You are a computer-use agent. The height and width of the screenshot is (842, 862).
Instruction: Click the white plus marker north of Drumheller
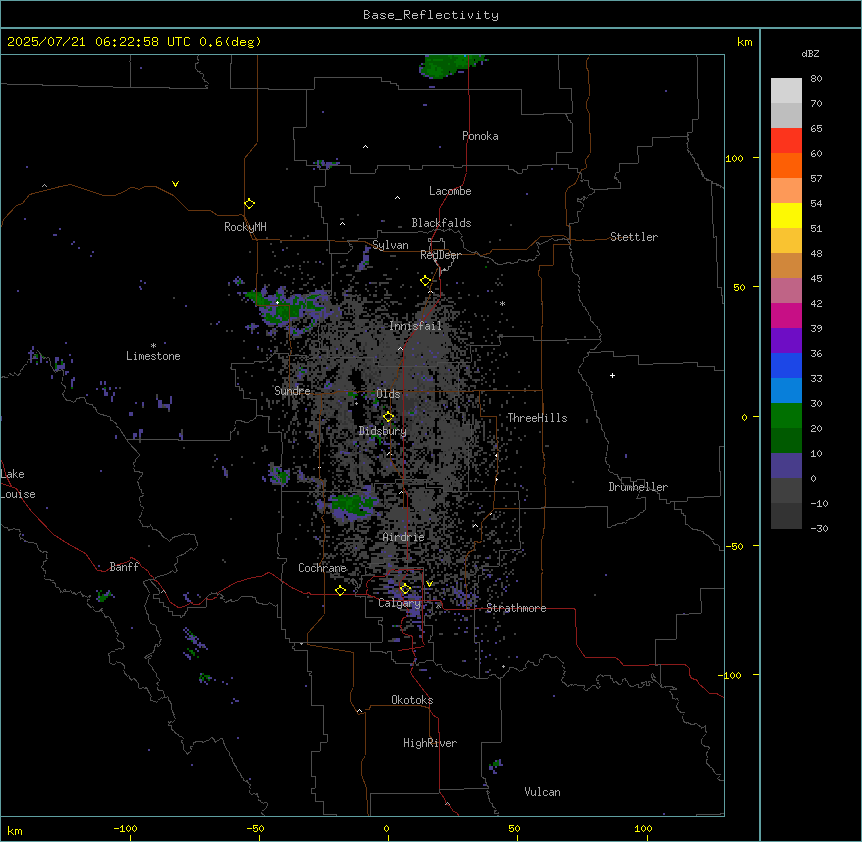click(612, 375)
